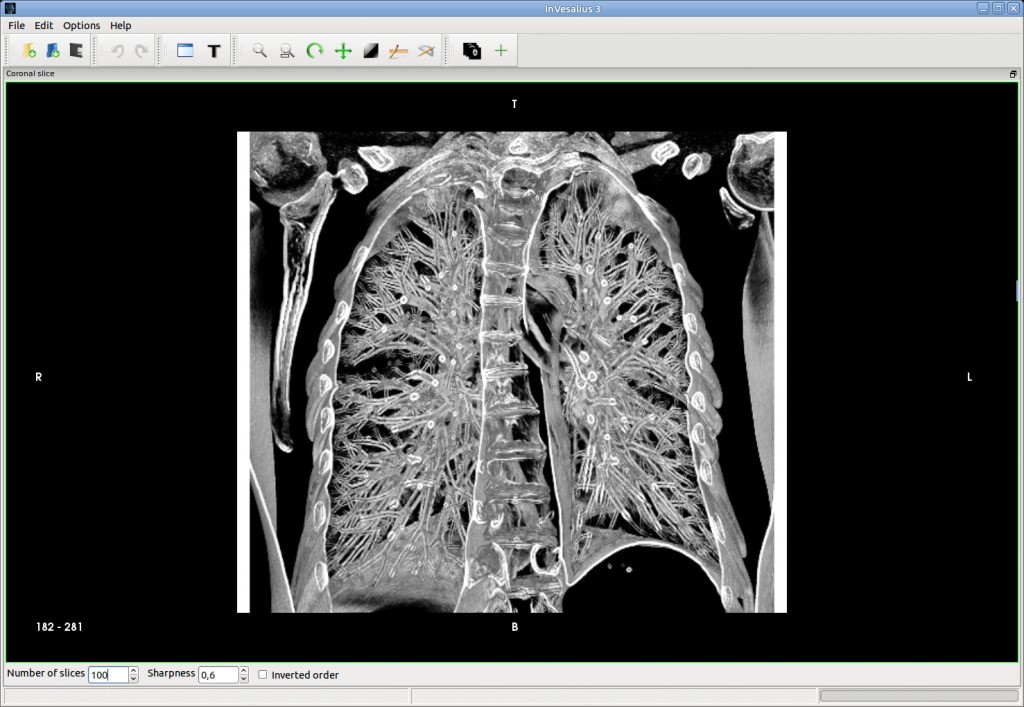The width and height of the screenshot is (1024, 707).
Task: Decrease the Sharpness value with down arrow
Action: (244, 679)
